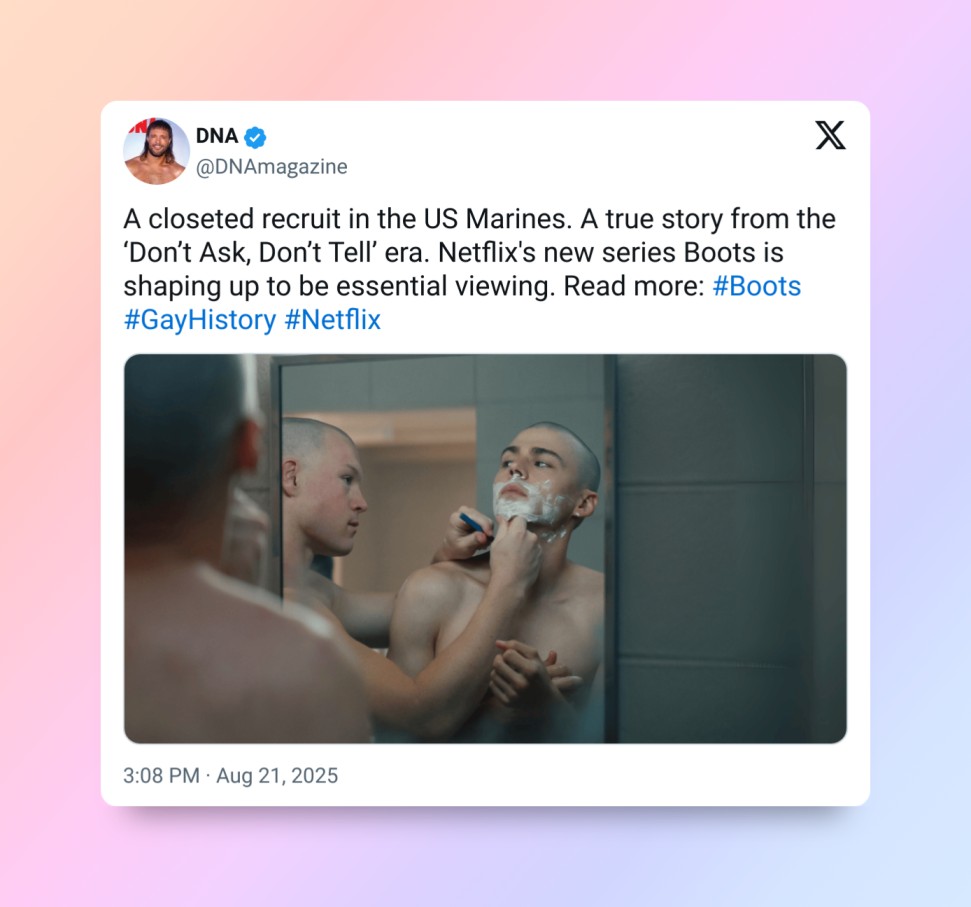This screenshot has width=971, height=907.
Task: Click the Aug 21, 2025 date
Action: 277,775
